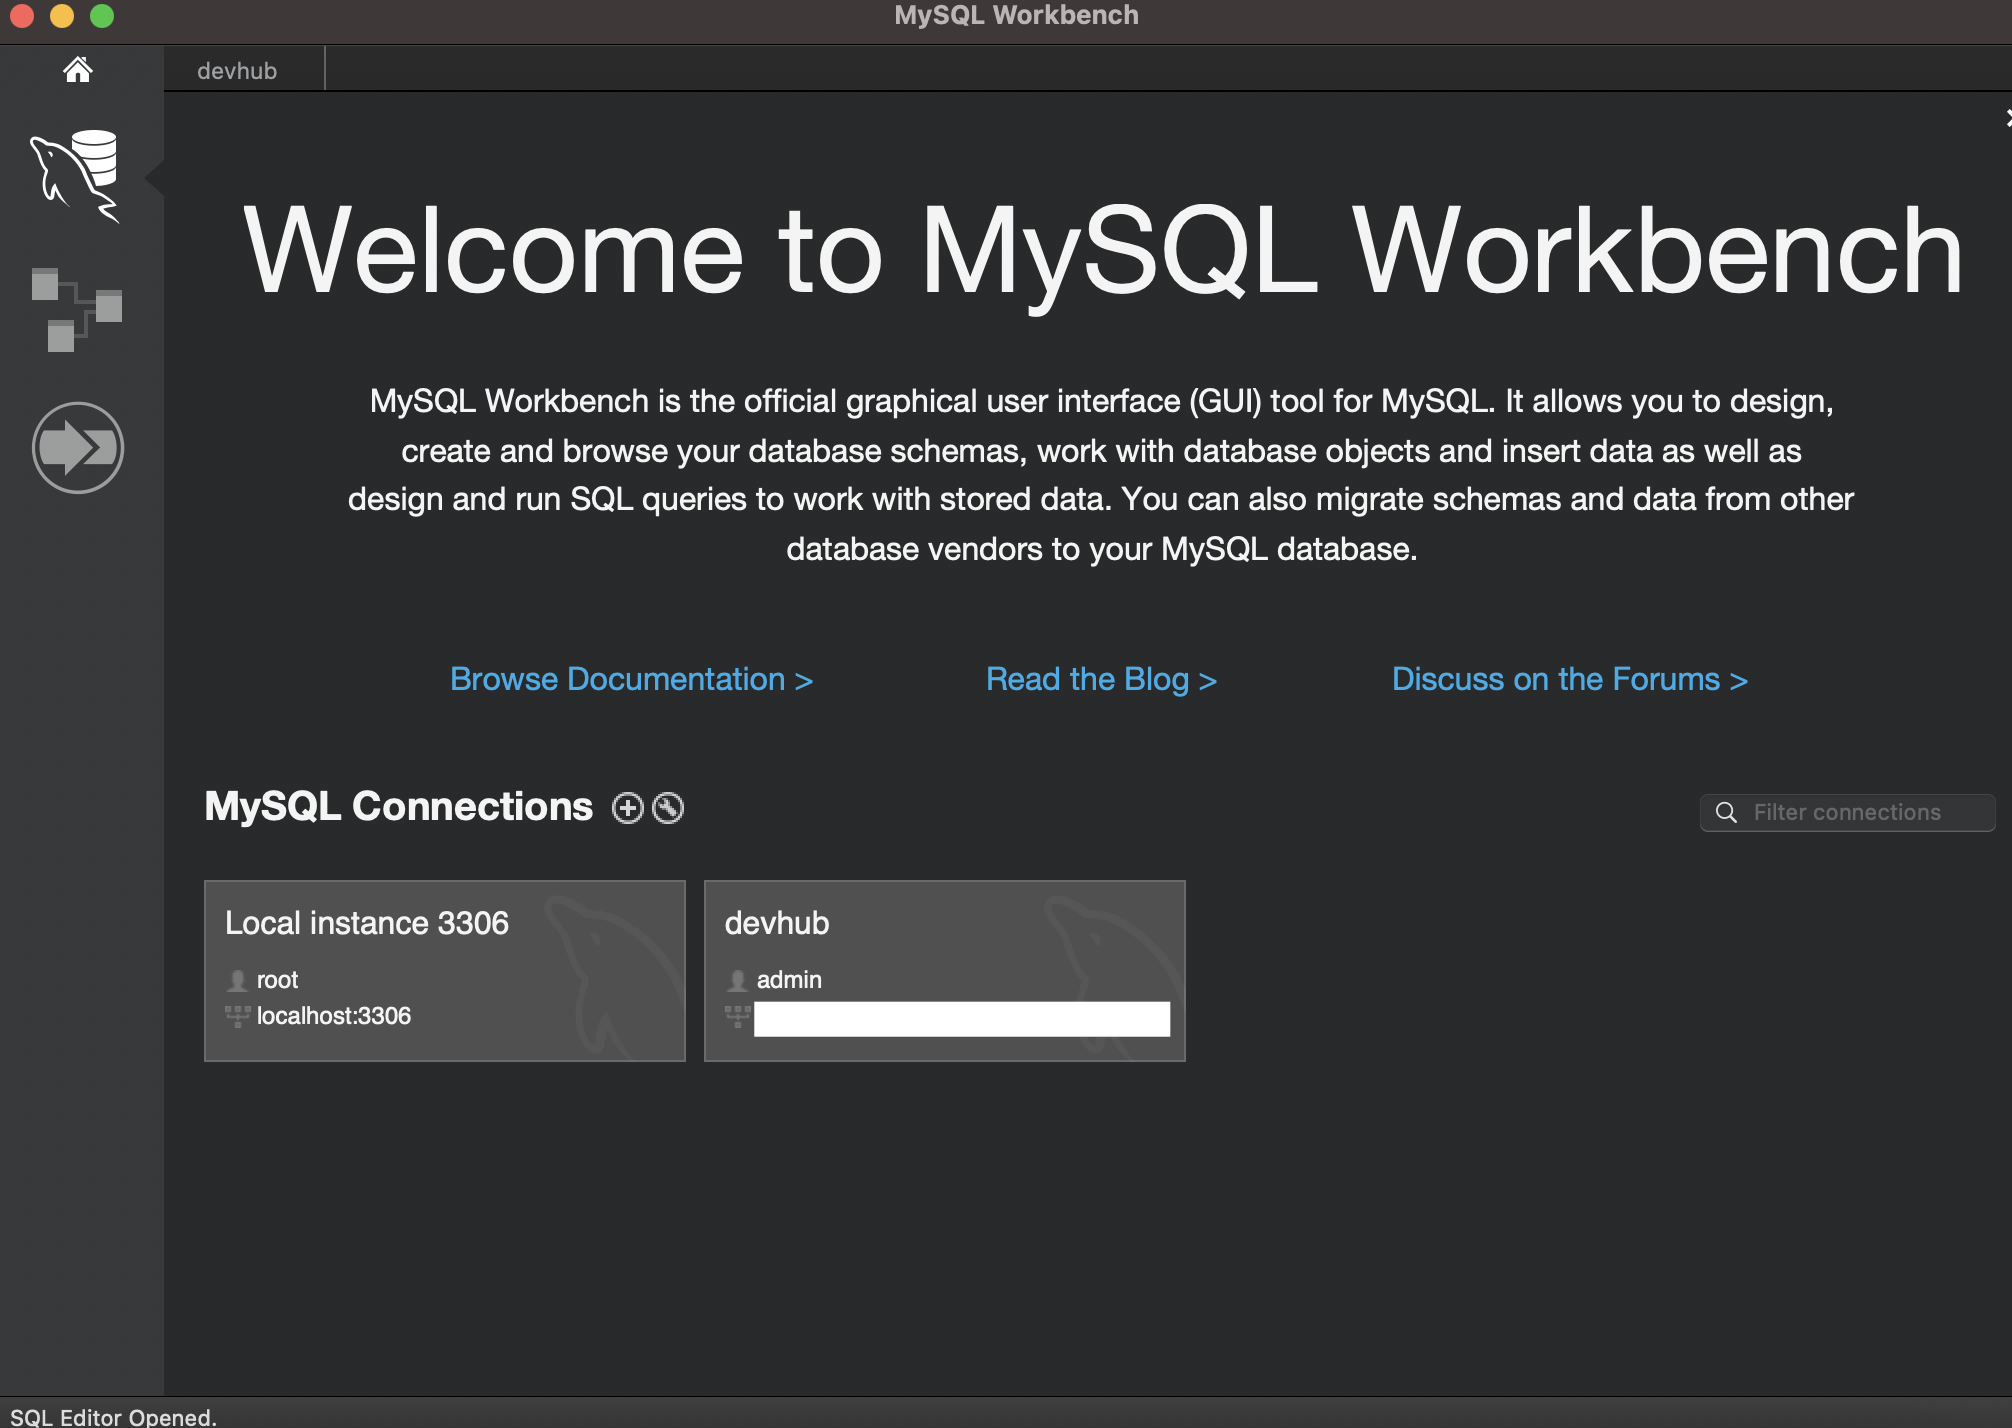
Task: Open Read the Blog link
Action: coord(1101,680)
